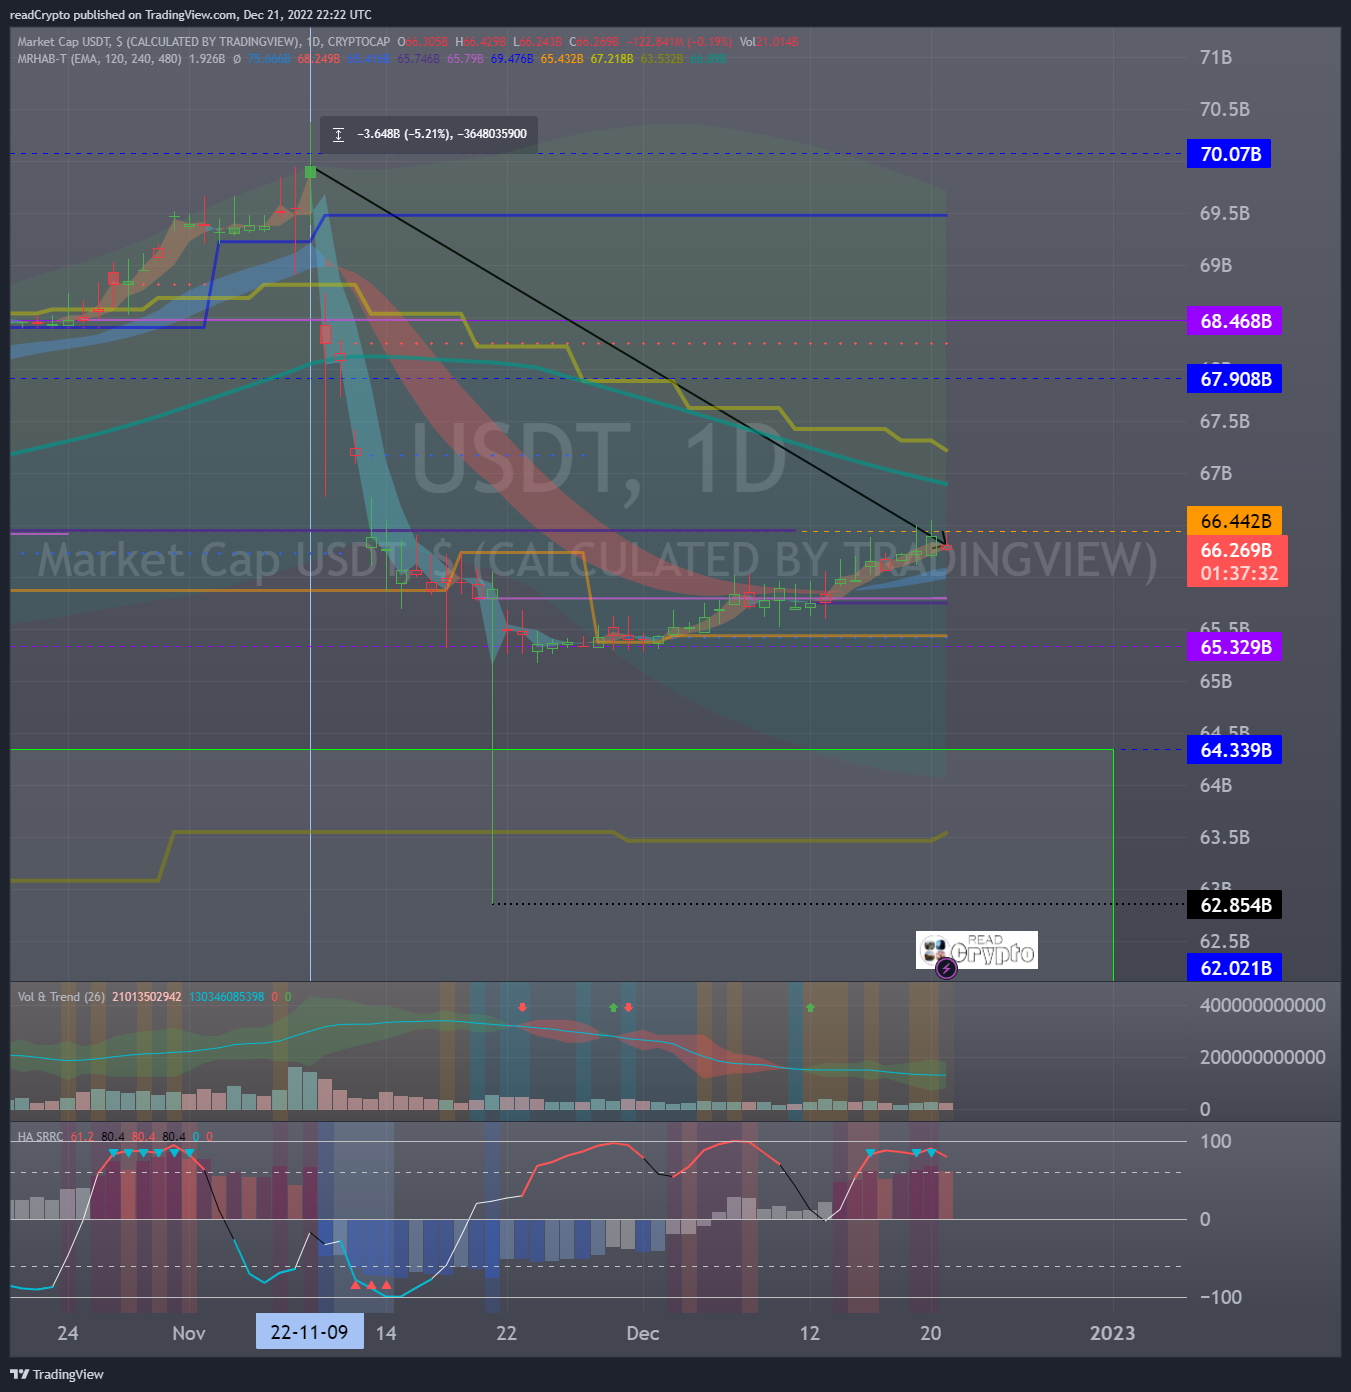This screenshot has width=1351, height=1392.
Task: Click the -100 oscillator axis label
Action: click(x=1221, y=1297)
